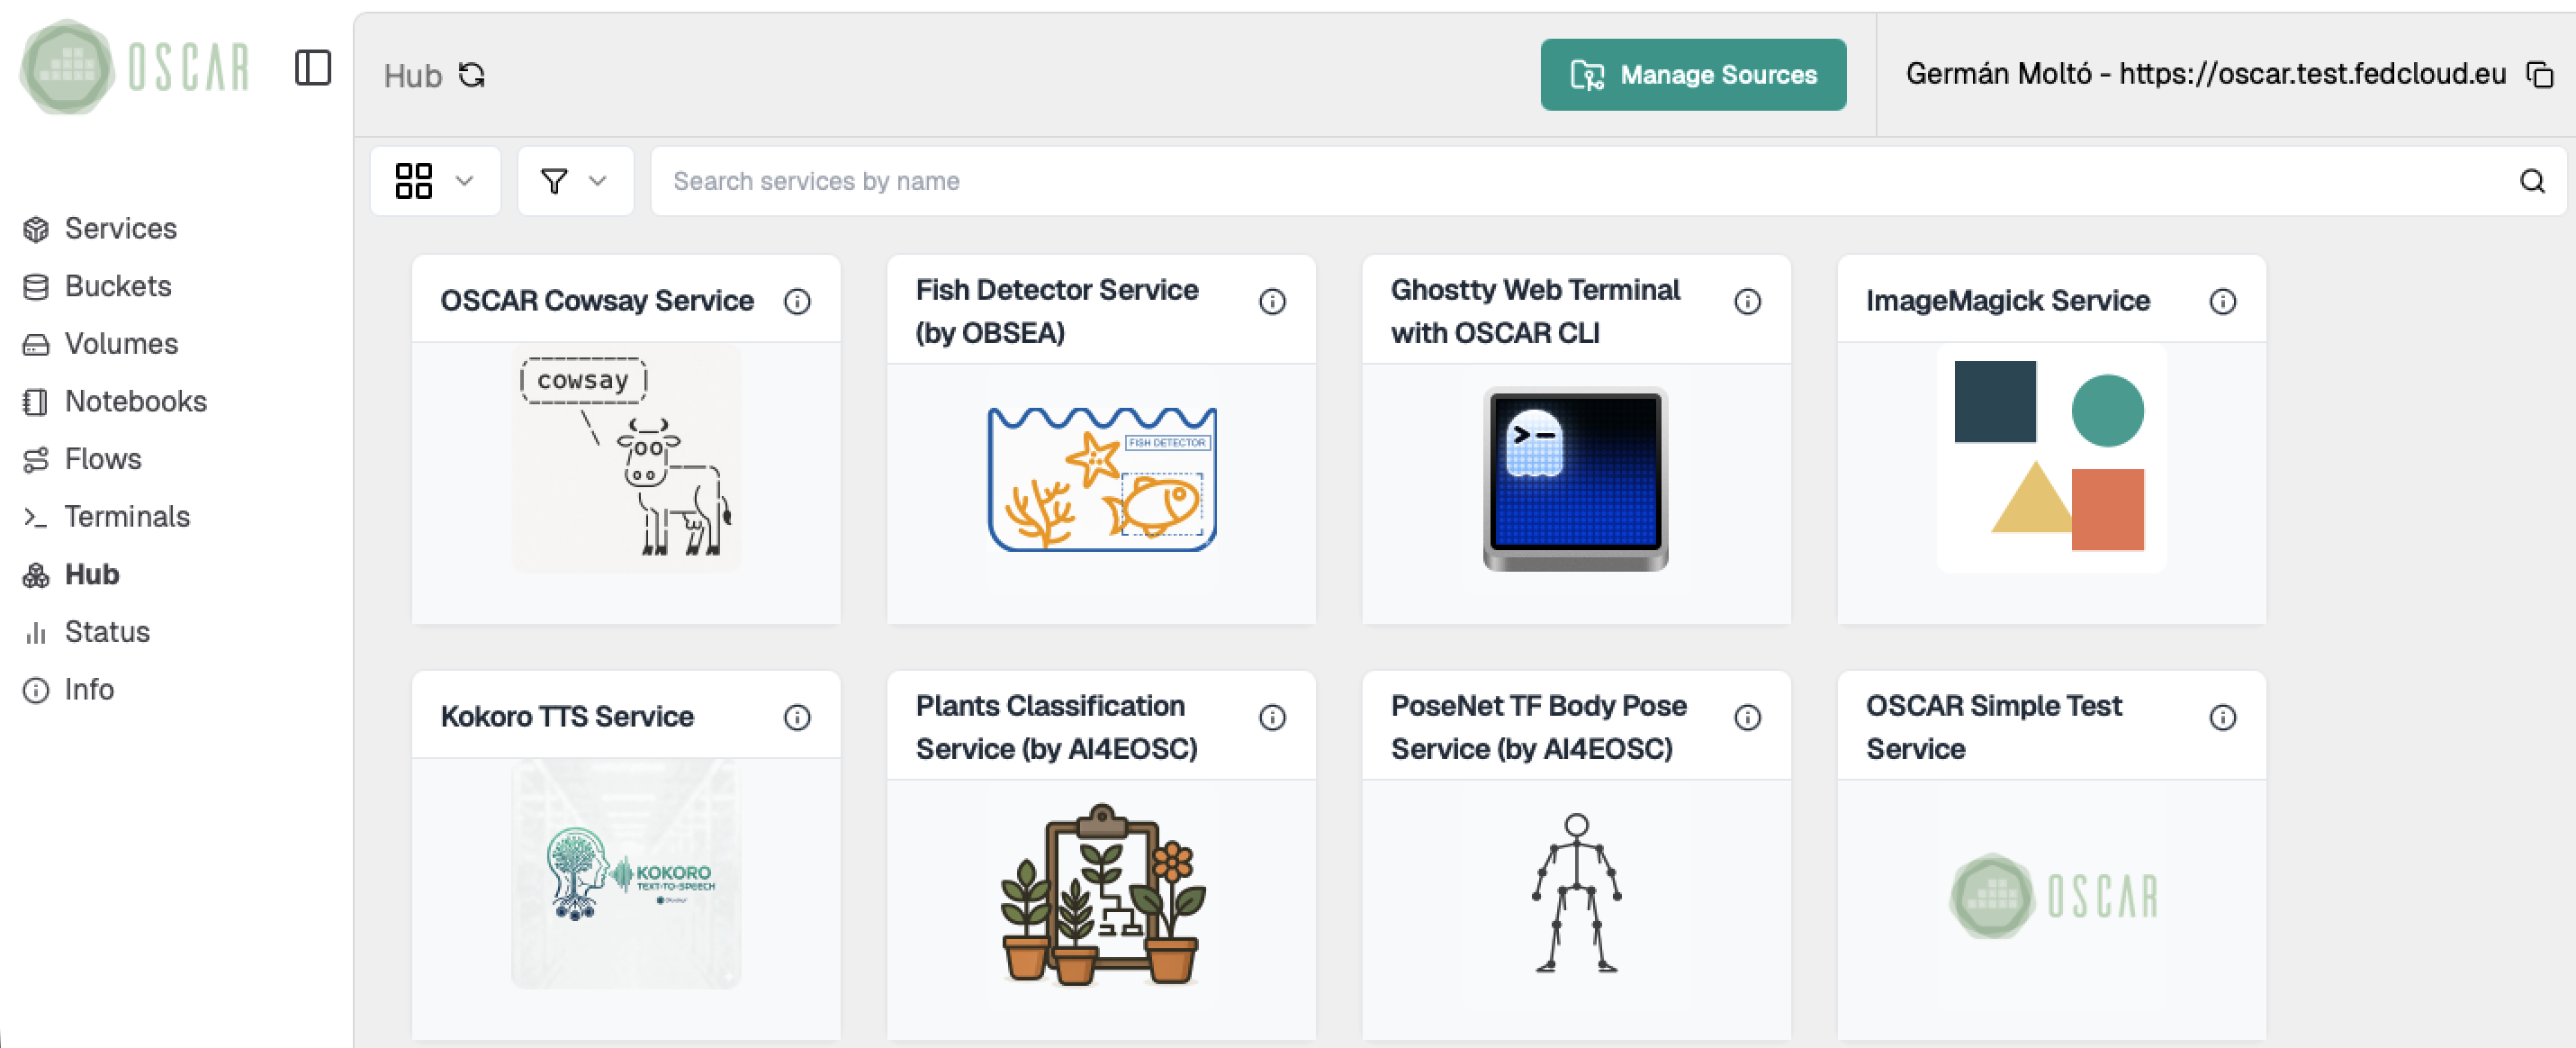Open the Services section in the sidebar
This screenshot has height=1048, width=2576.
(118, 228)
